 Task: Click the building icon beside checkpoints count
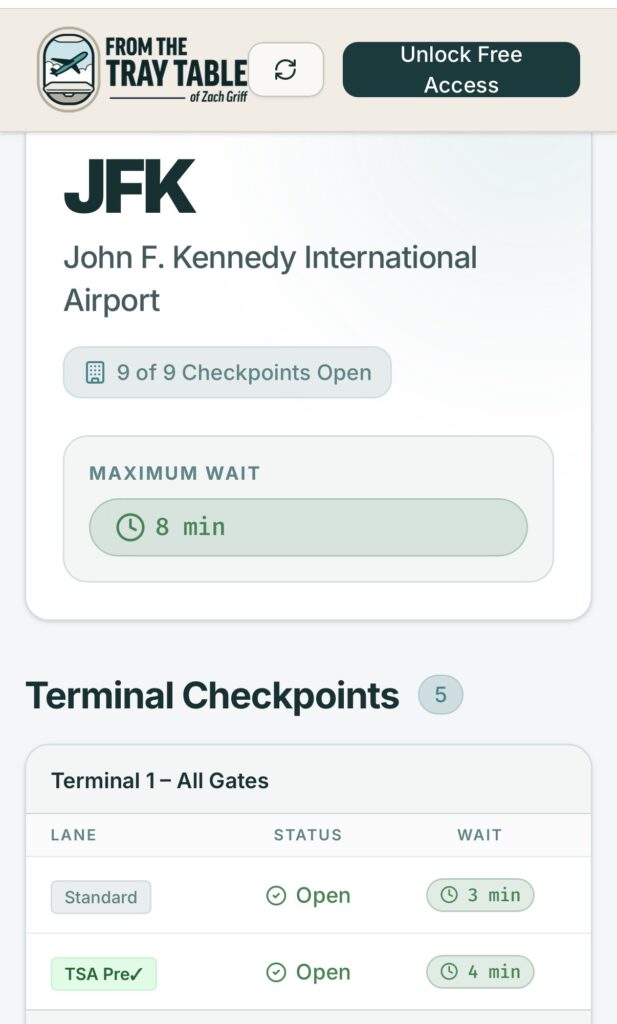[x=95, y=373]
